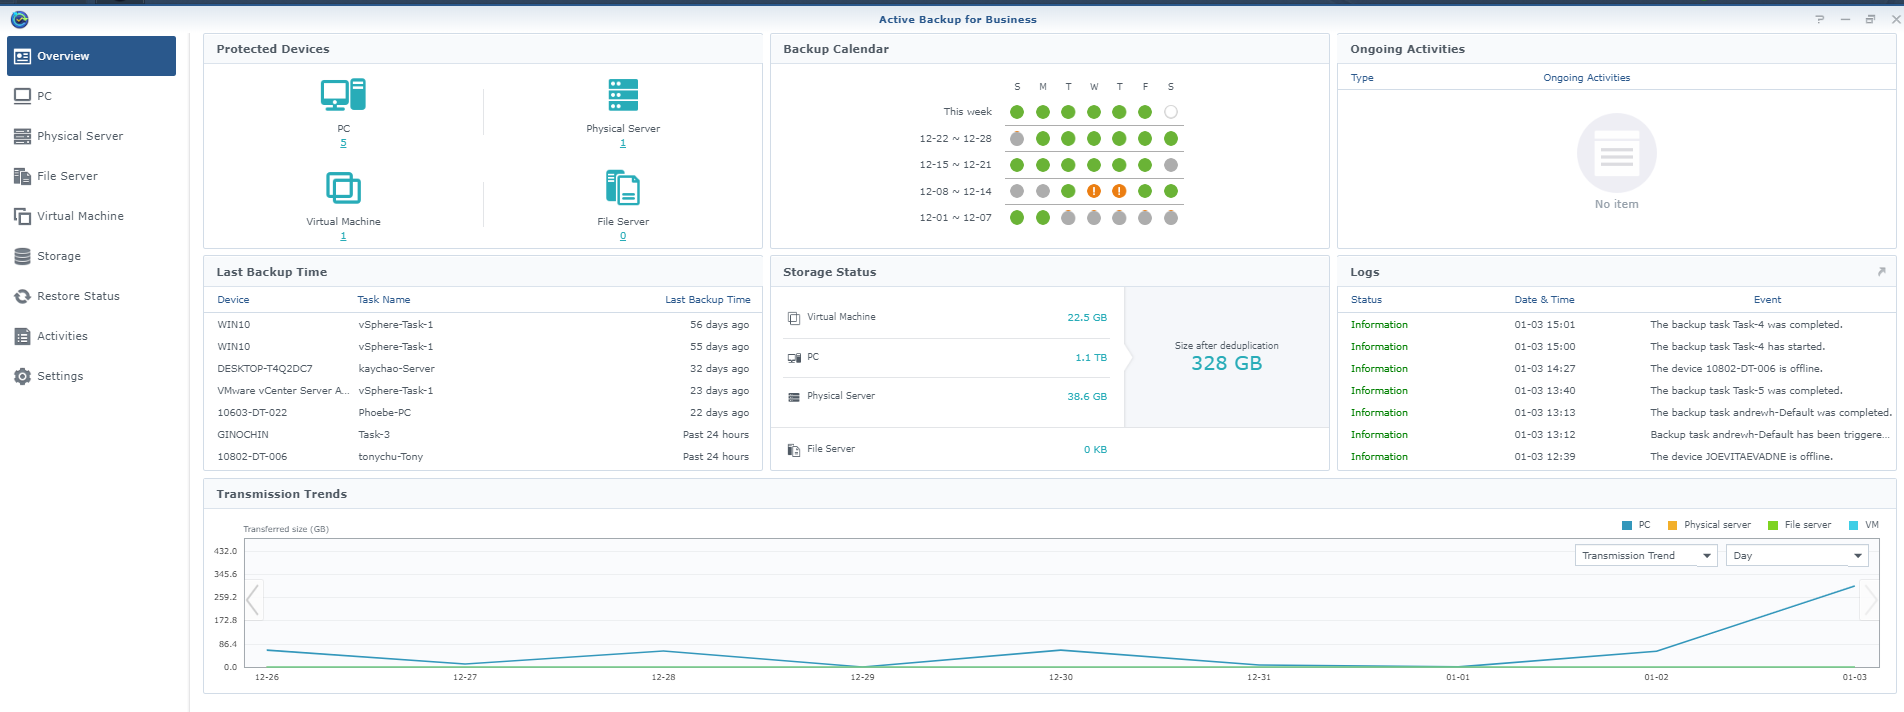Click the Active Backup app logo icon
Viewport: 1904px width, 712px height.
(19, 19)
